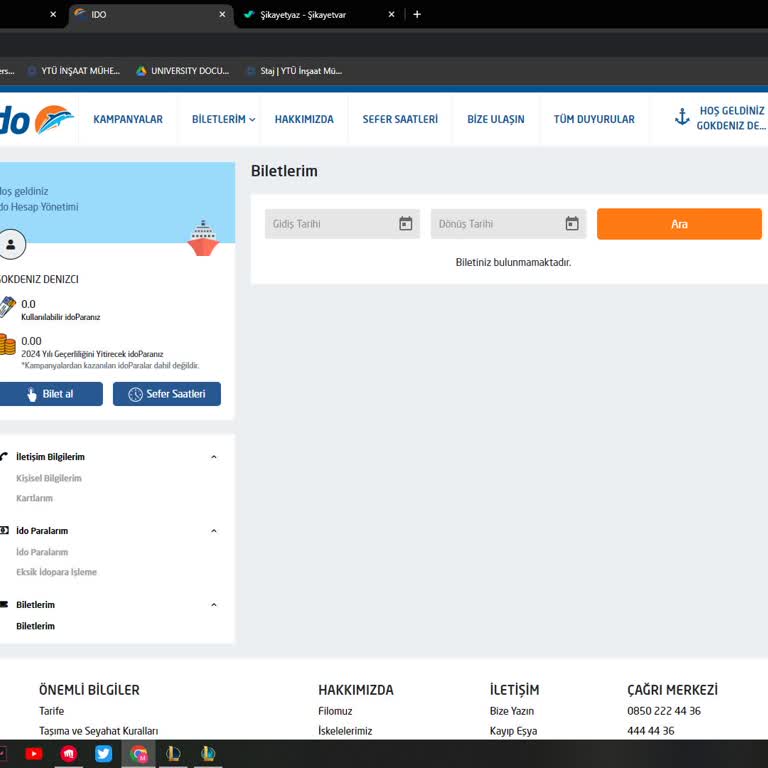Open the UNIVERSITY DOCU... bookmark
This screenshot has height=768, width=768.
[x=183, y=71]
